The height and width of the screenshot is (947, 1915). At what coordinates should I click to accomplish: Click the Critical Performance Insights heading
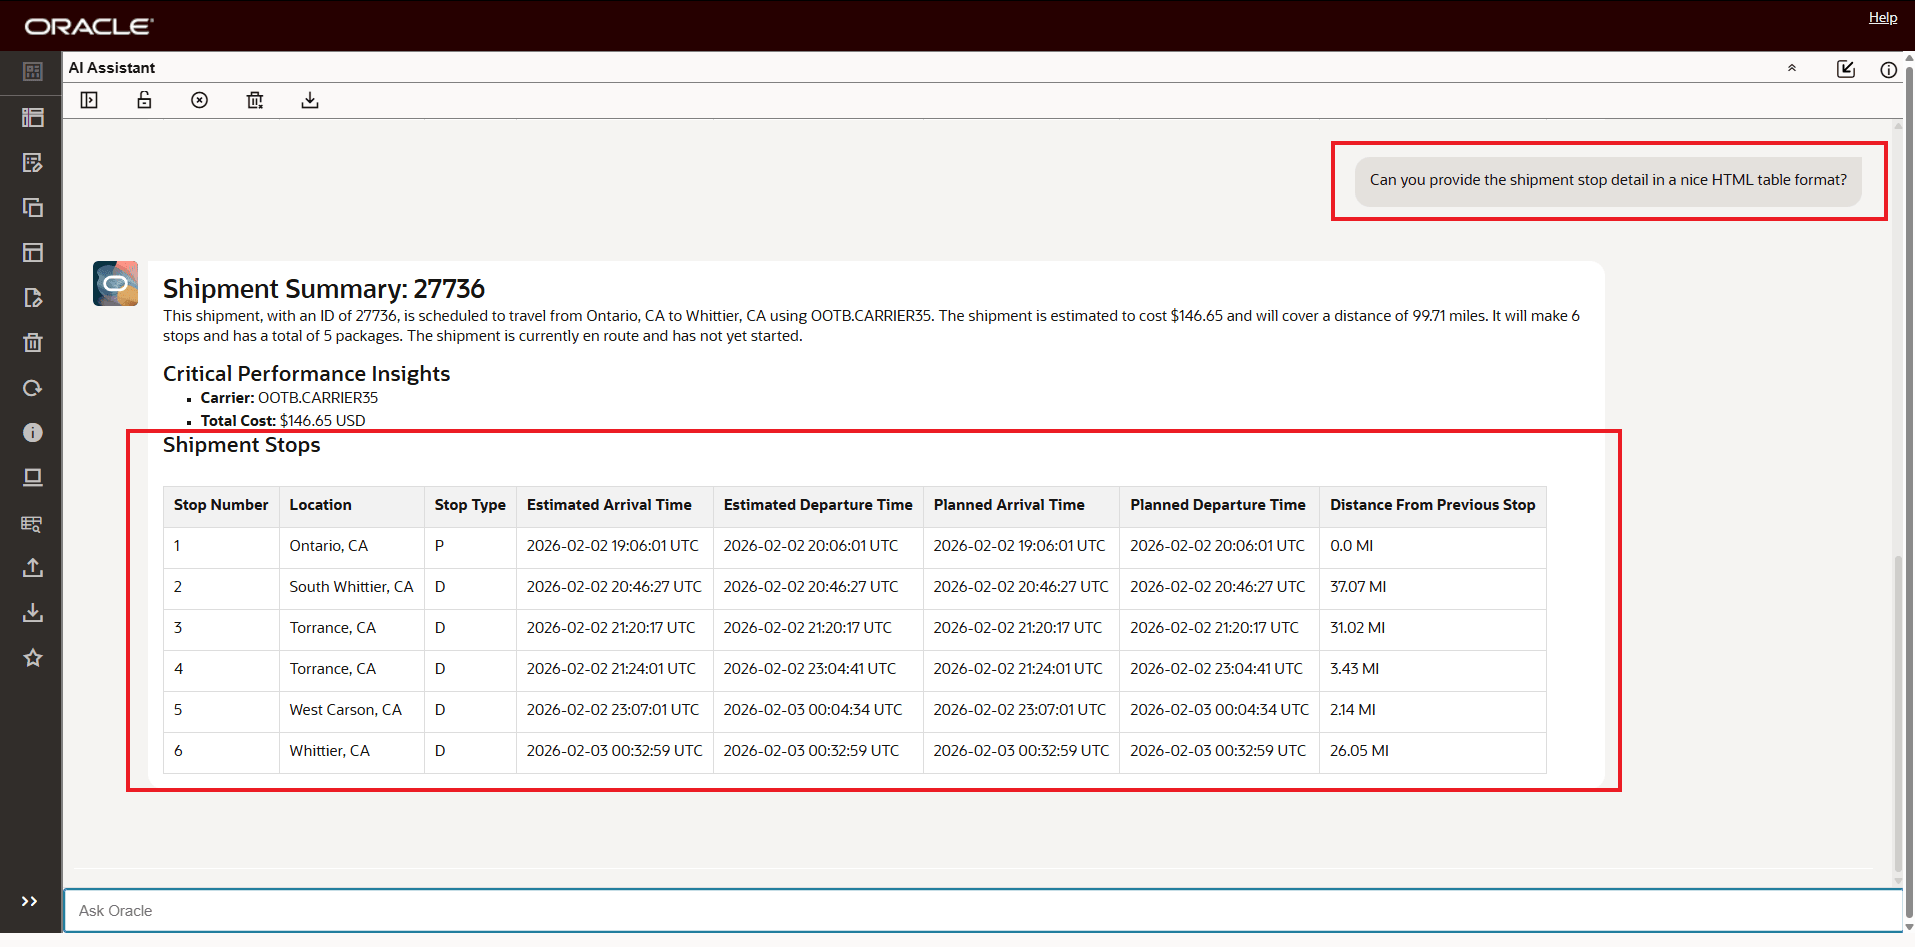[306, 374]
